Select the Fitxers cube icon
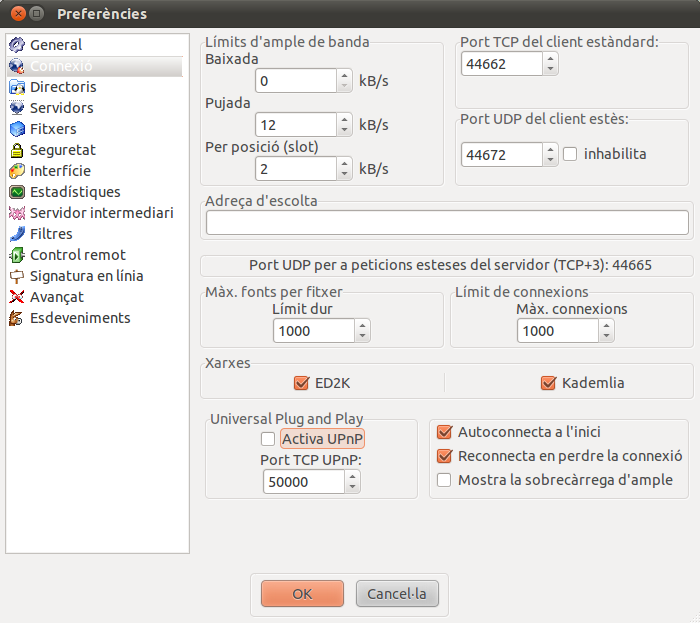The image size is (700, 623). (x=17, y=129)
